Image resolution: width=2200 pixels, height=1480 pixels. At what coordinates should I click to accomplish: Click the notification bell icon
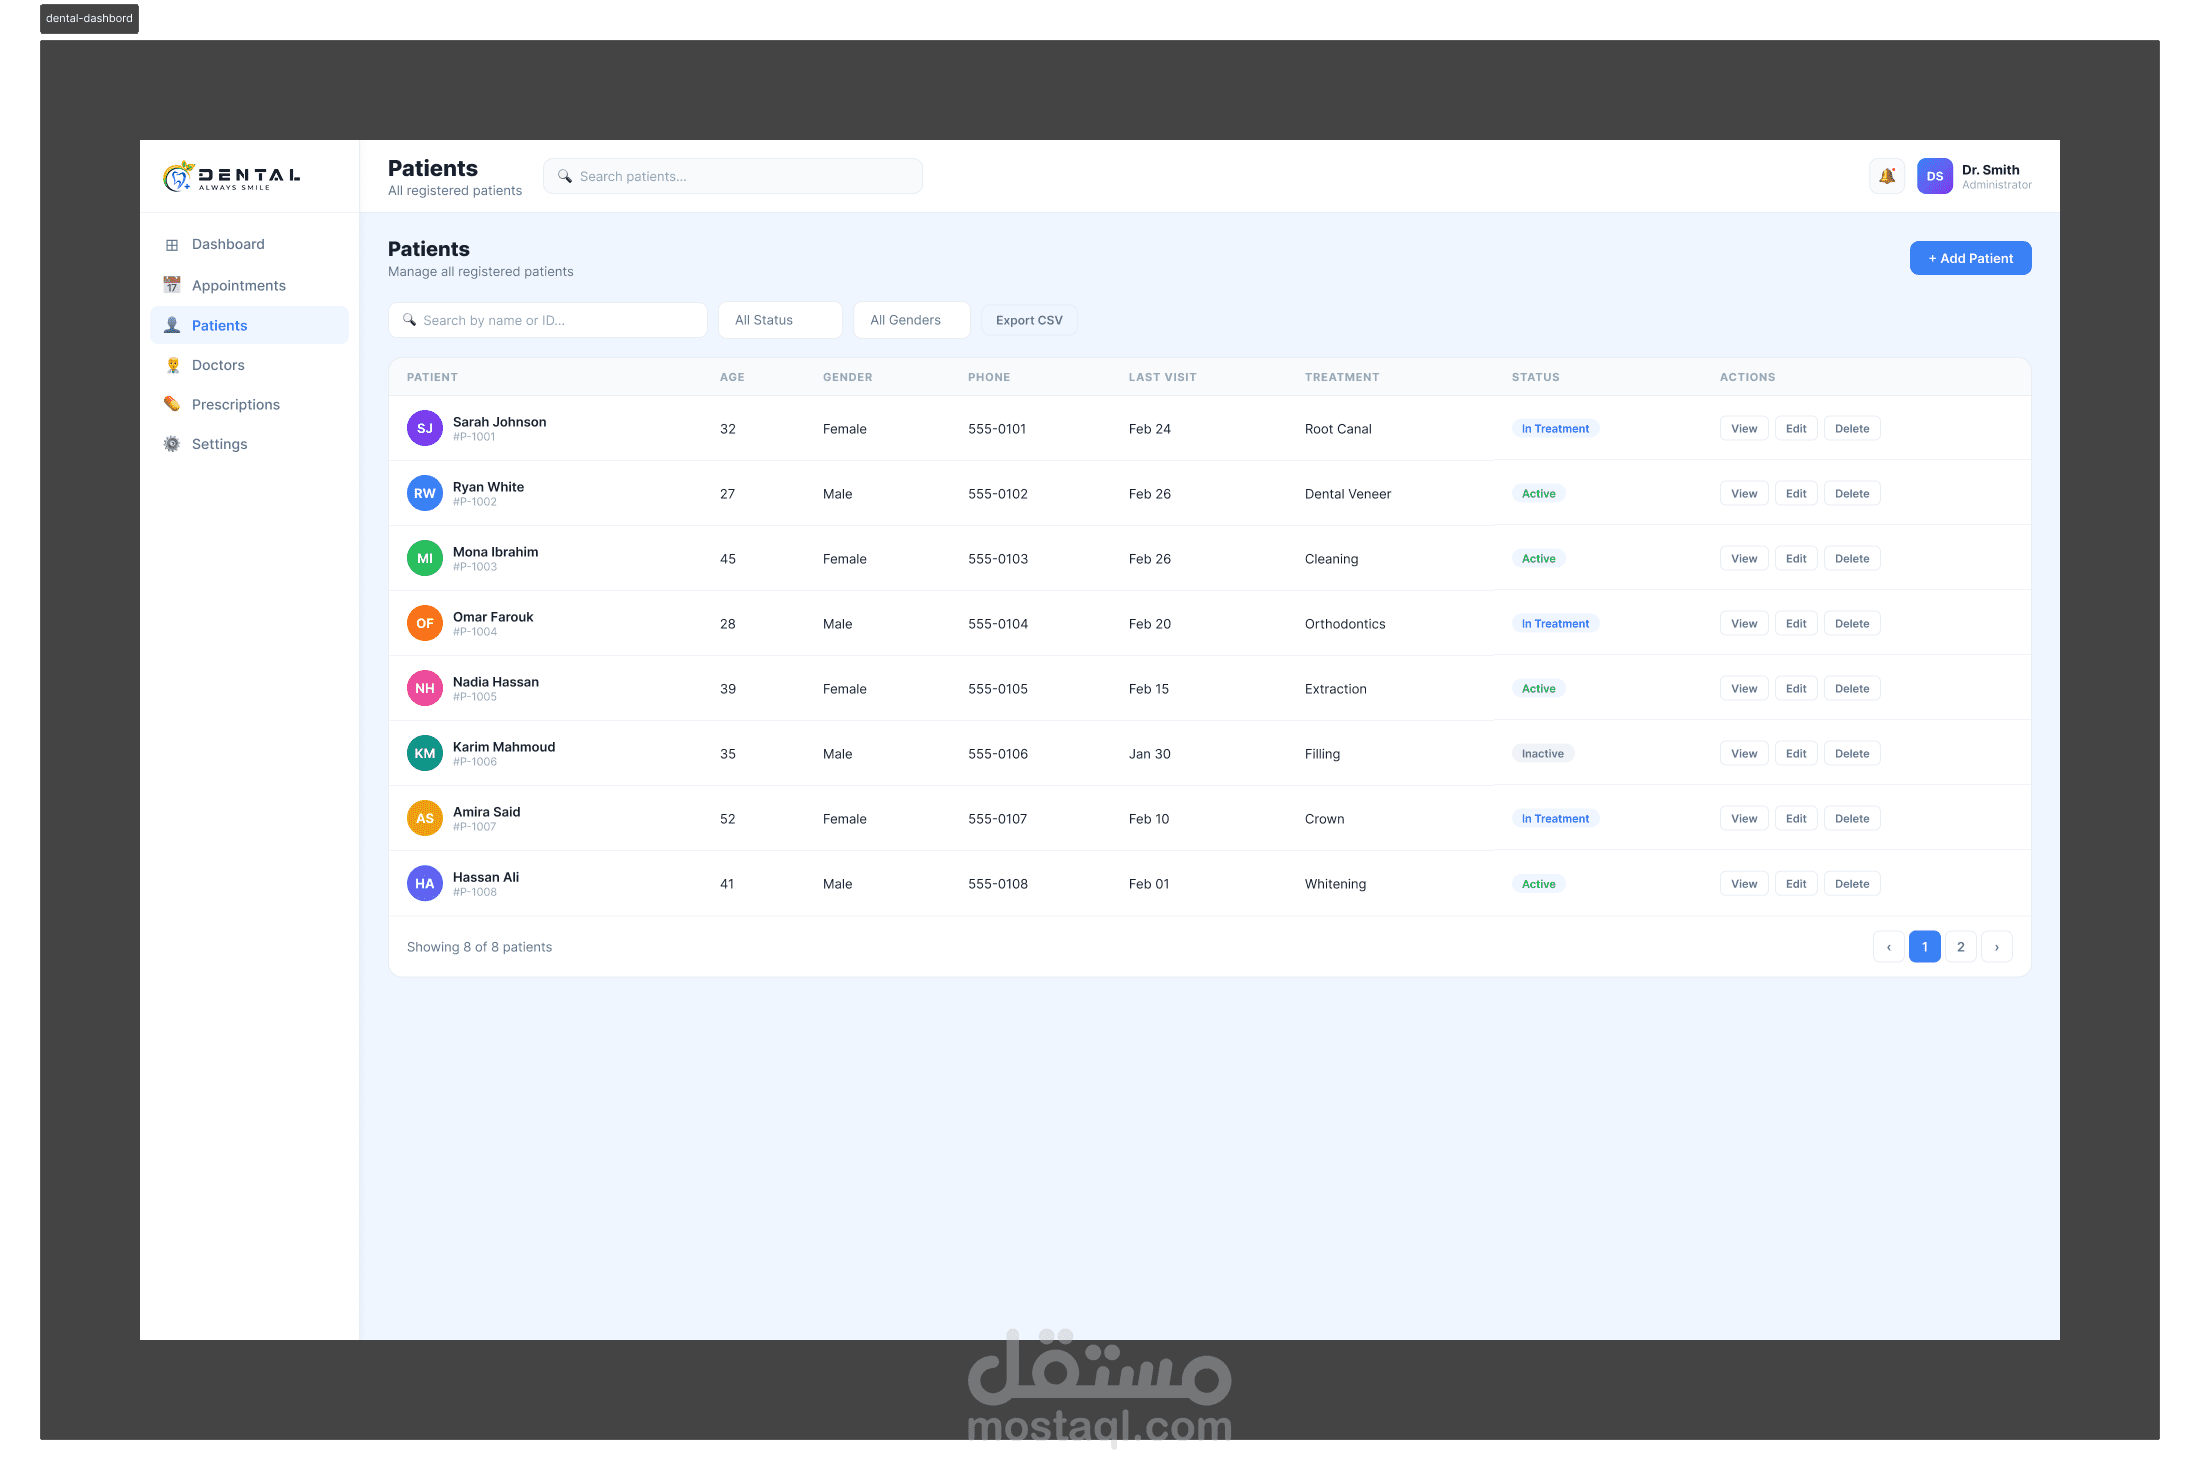[1887, 176]
